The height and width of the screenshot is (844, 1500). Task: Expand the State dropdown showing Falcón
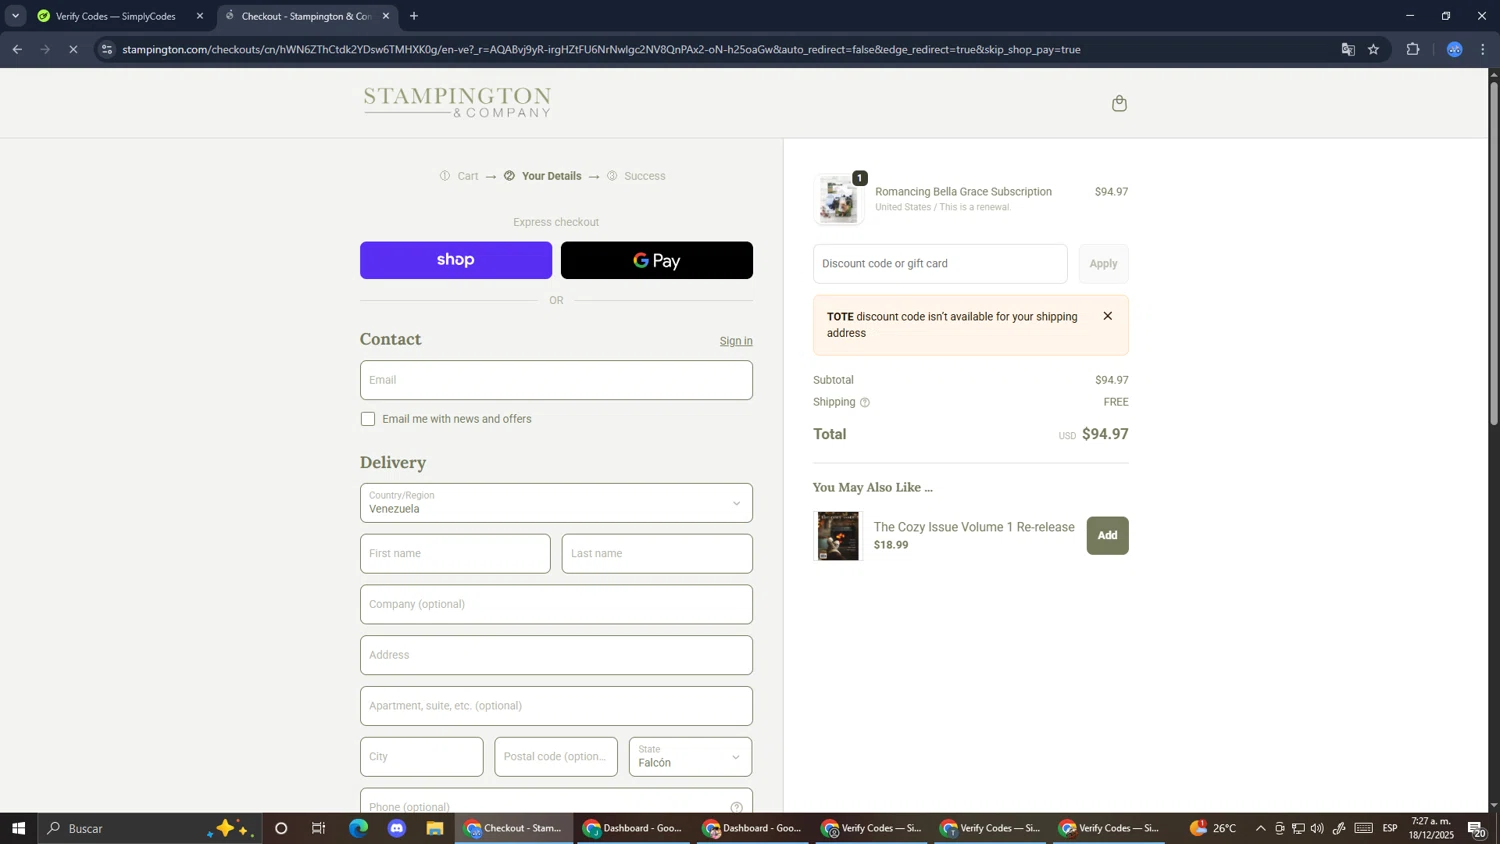point(691,757)
